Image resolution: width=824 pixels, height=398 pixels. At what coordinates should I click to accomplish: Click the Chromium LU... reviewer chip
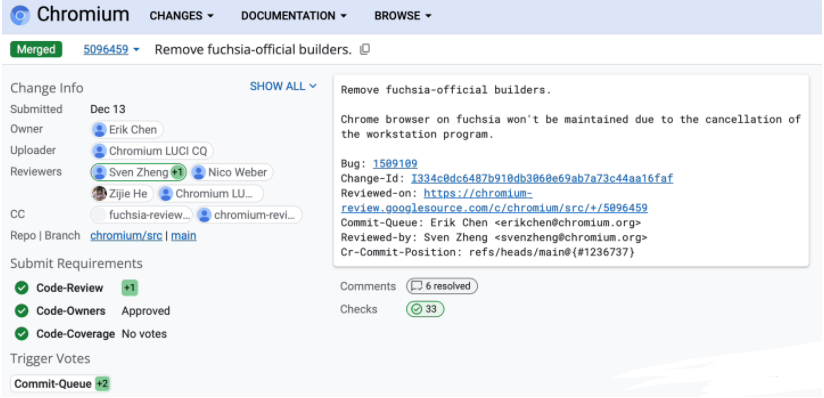(210, 193)
